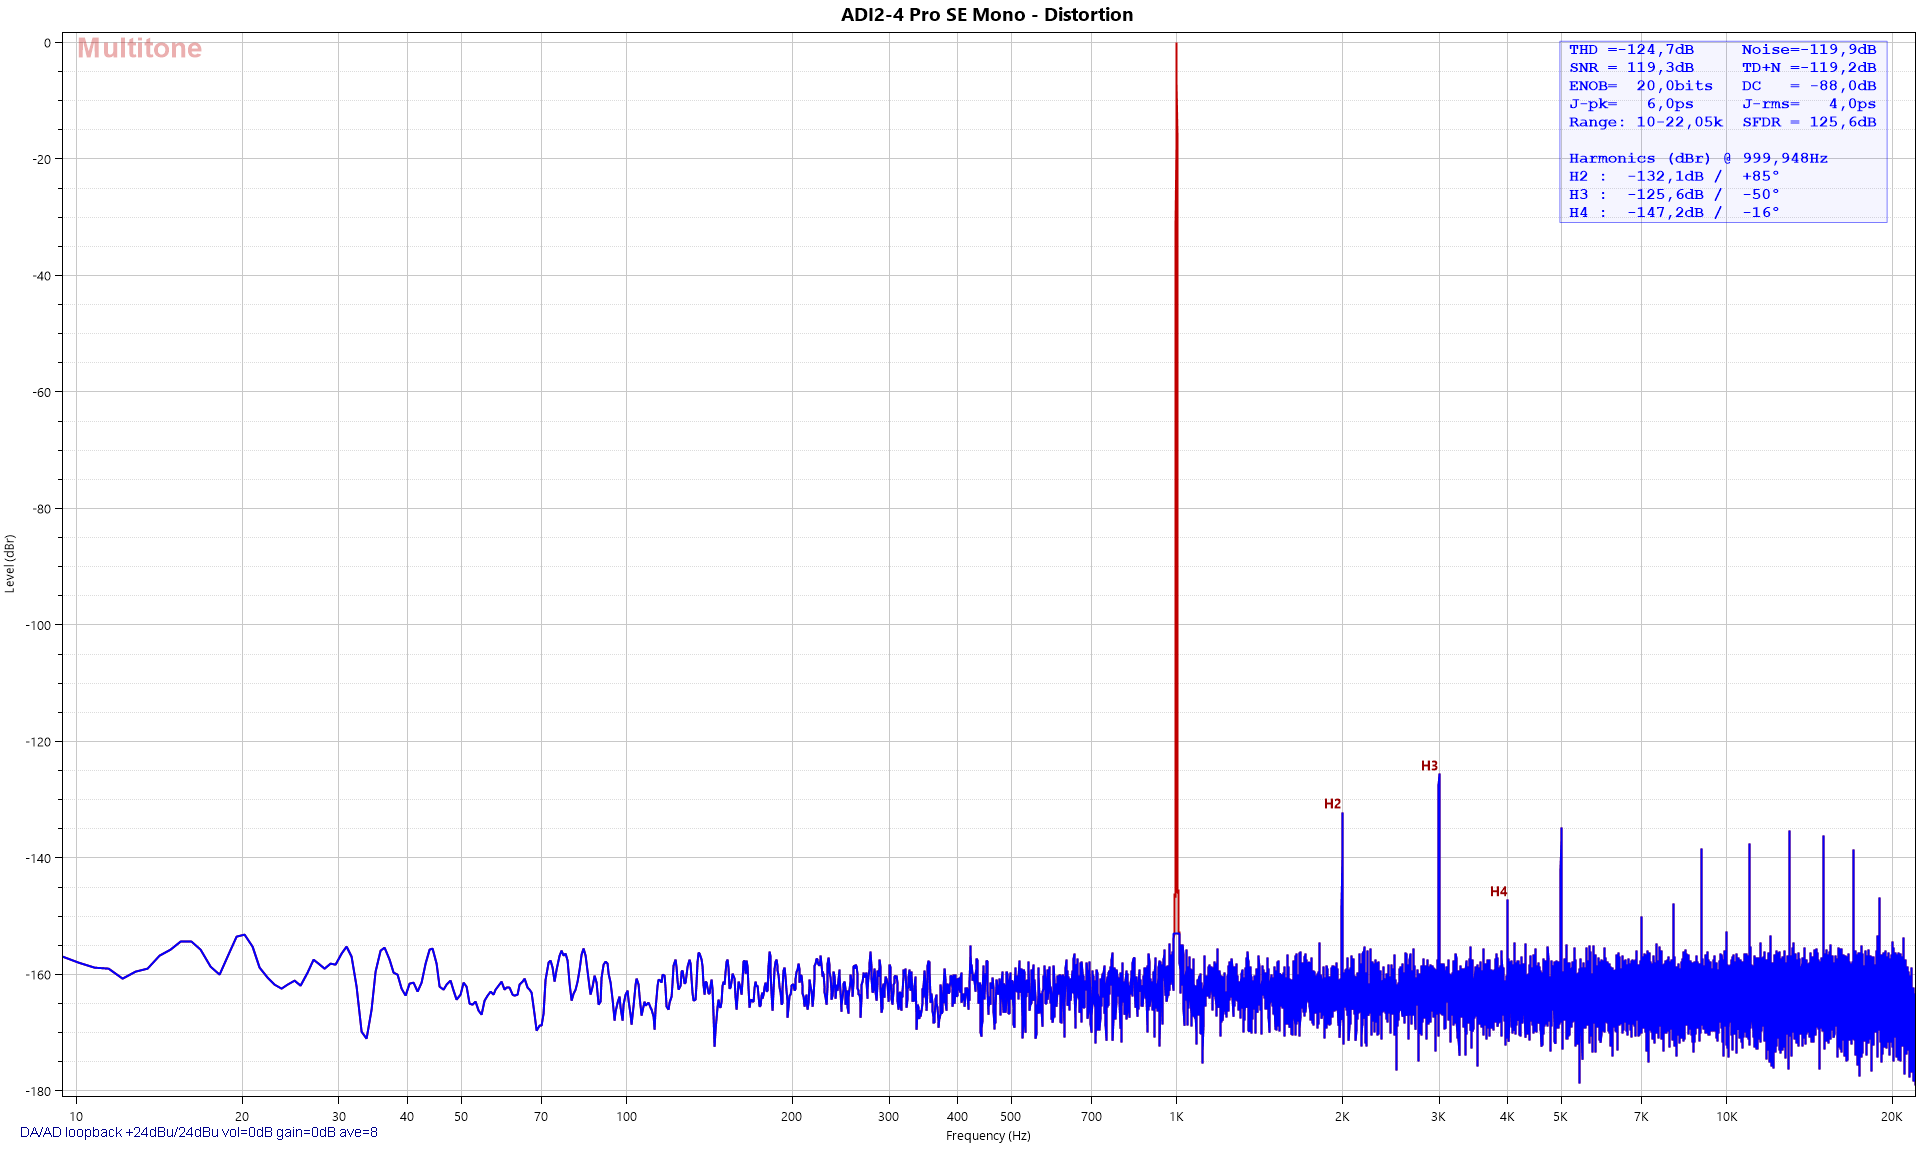The image size is (1920, 1151).
Task: Click the 'Level (dBr)' vertical axis label
Action: point(10,563)
